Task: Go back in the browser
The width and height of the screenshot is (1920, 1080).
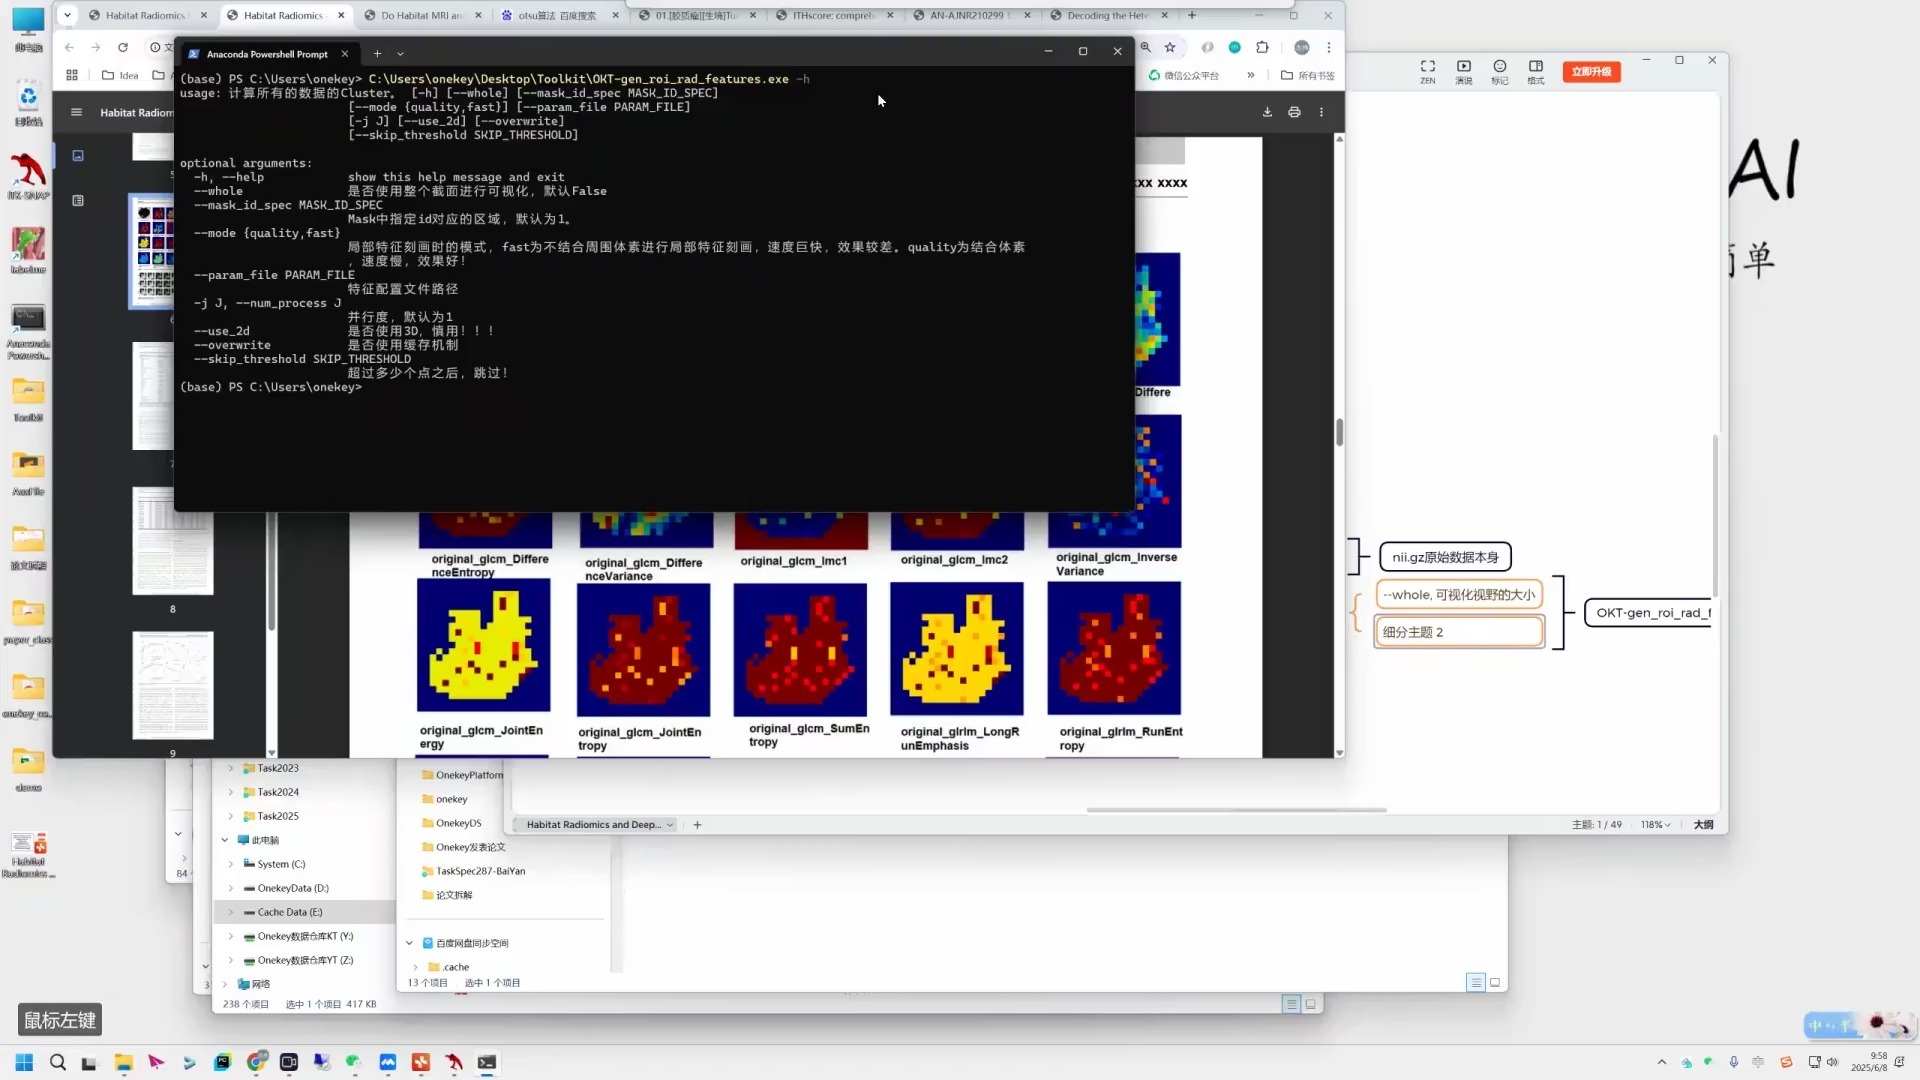Action: pyautogui.click(x=69, y=47)
